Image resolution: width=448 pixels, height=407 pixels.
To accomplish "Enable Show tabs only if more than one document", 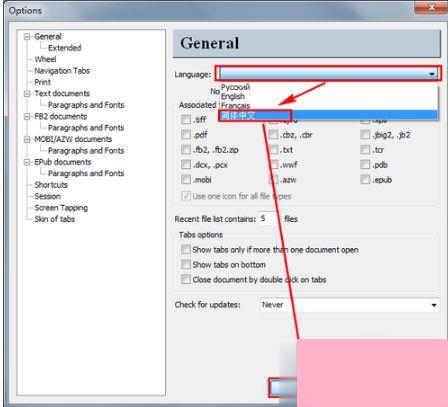I will (x=186, y=249).
